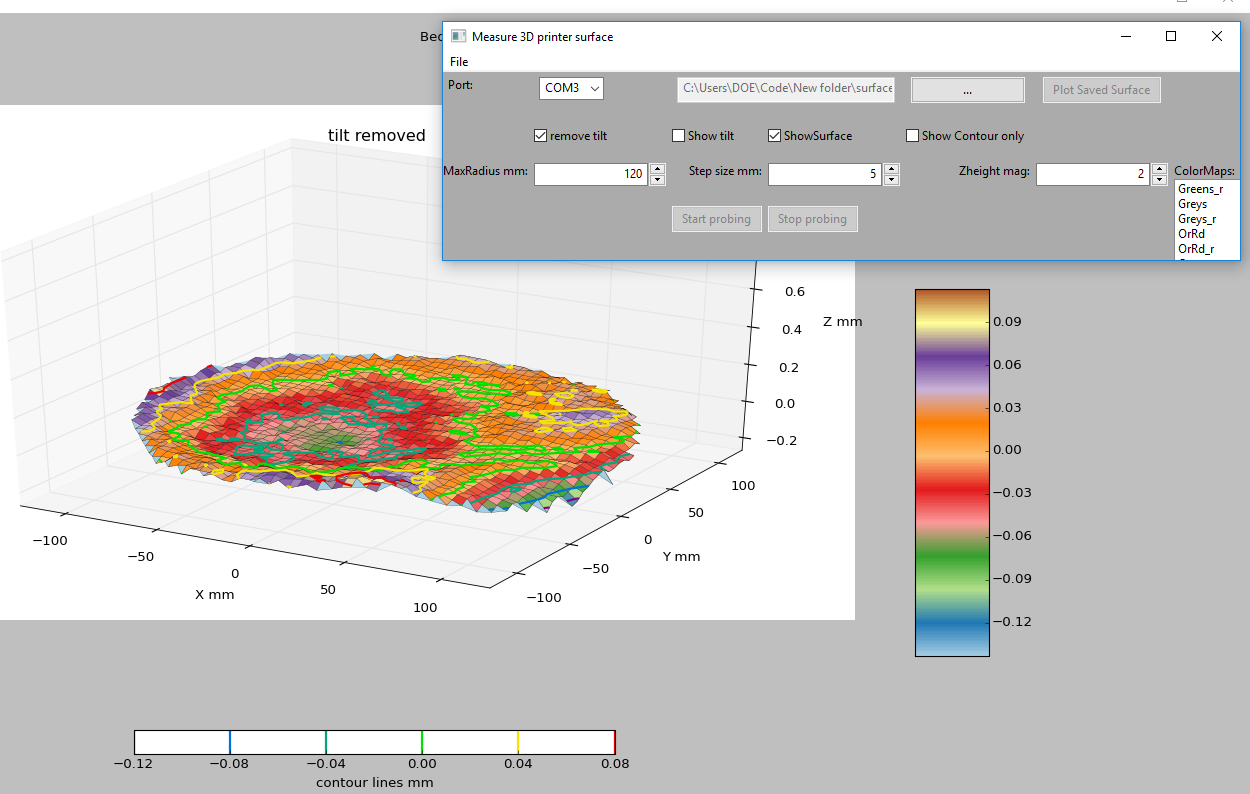Enable Show Contour only checkbox
The height and width of the screenshot is (794, 1250).
(913, 136)
